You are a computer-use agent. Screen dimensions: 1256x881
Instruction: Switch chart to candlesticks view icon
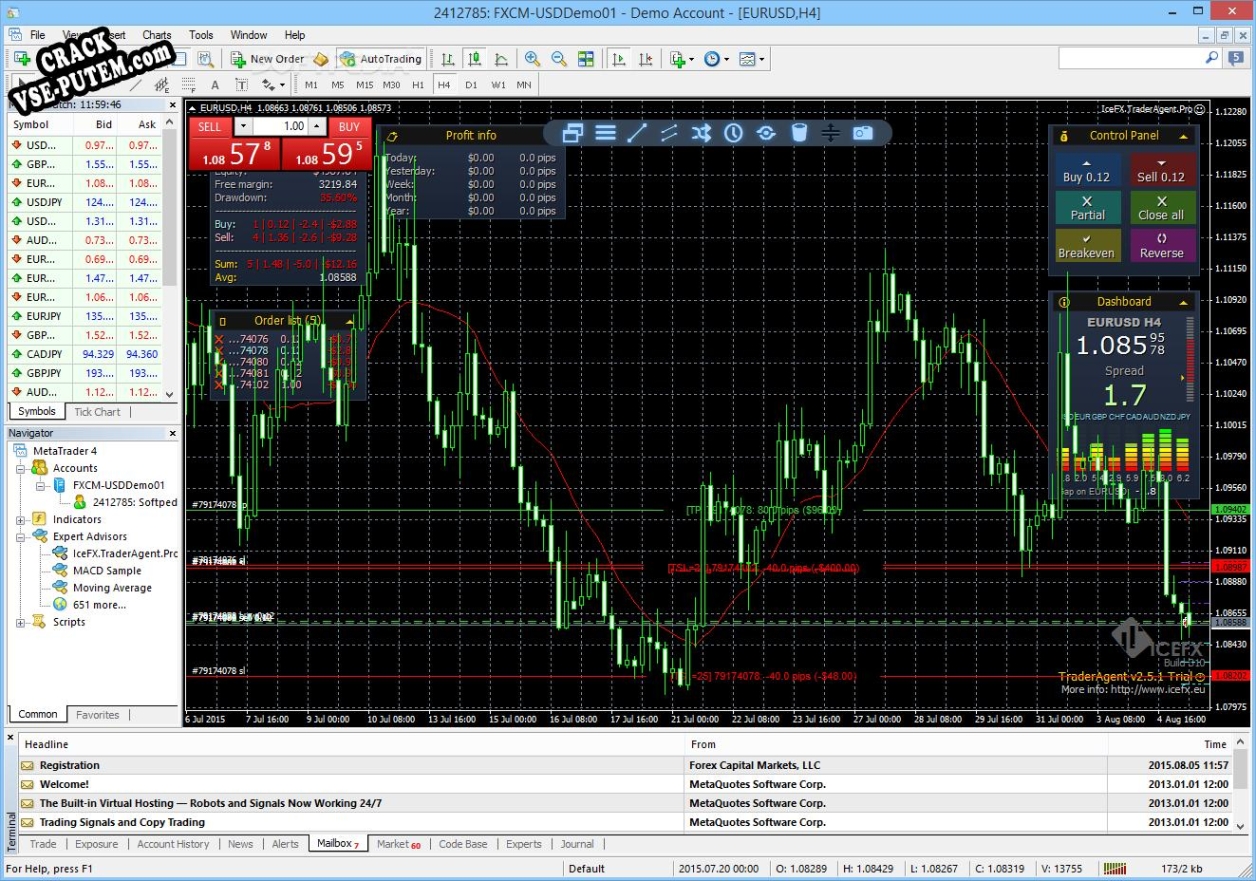tap(474, 59)
